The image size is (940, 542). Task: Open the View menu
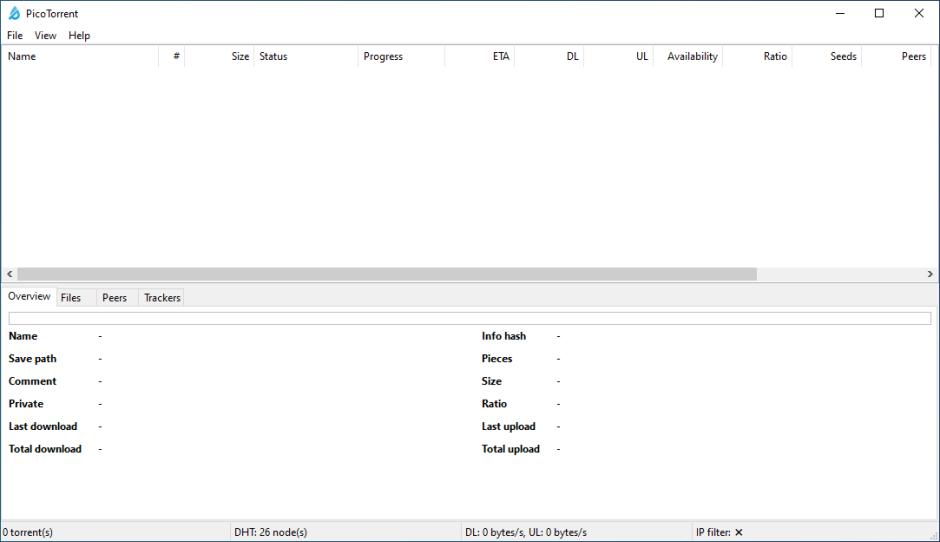(46, 35)
